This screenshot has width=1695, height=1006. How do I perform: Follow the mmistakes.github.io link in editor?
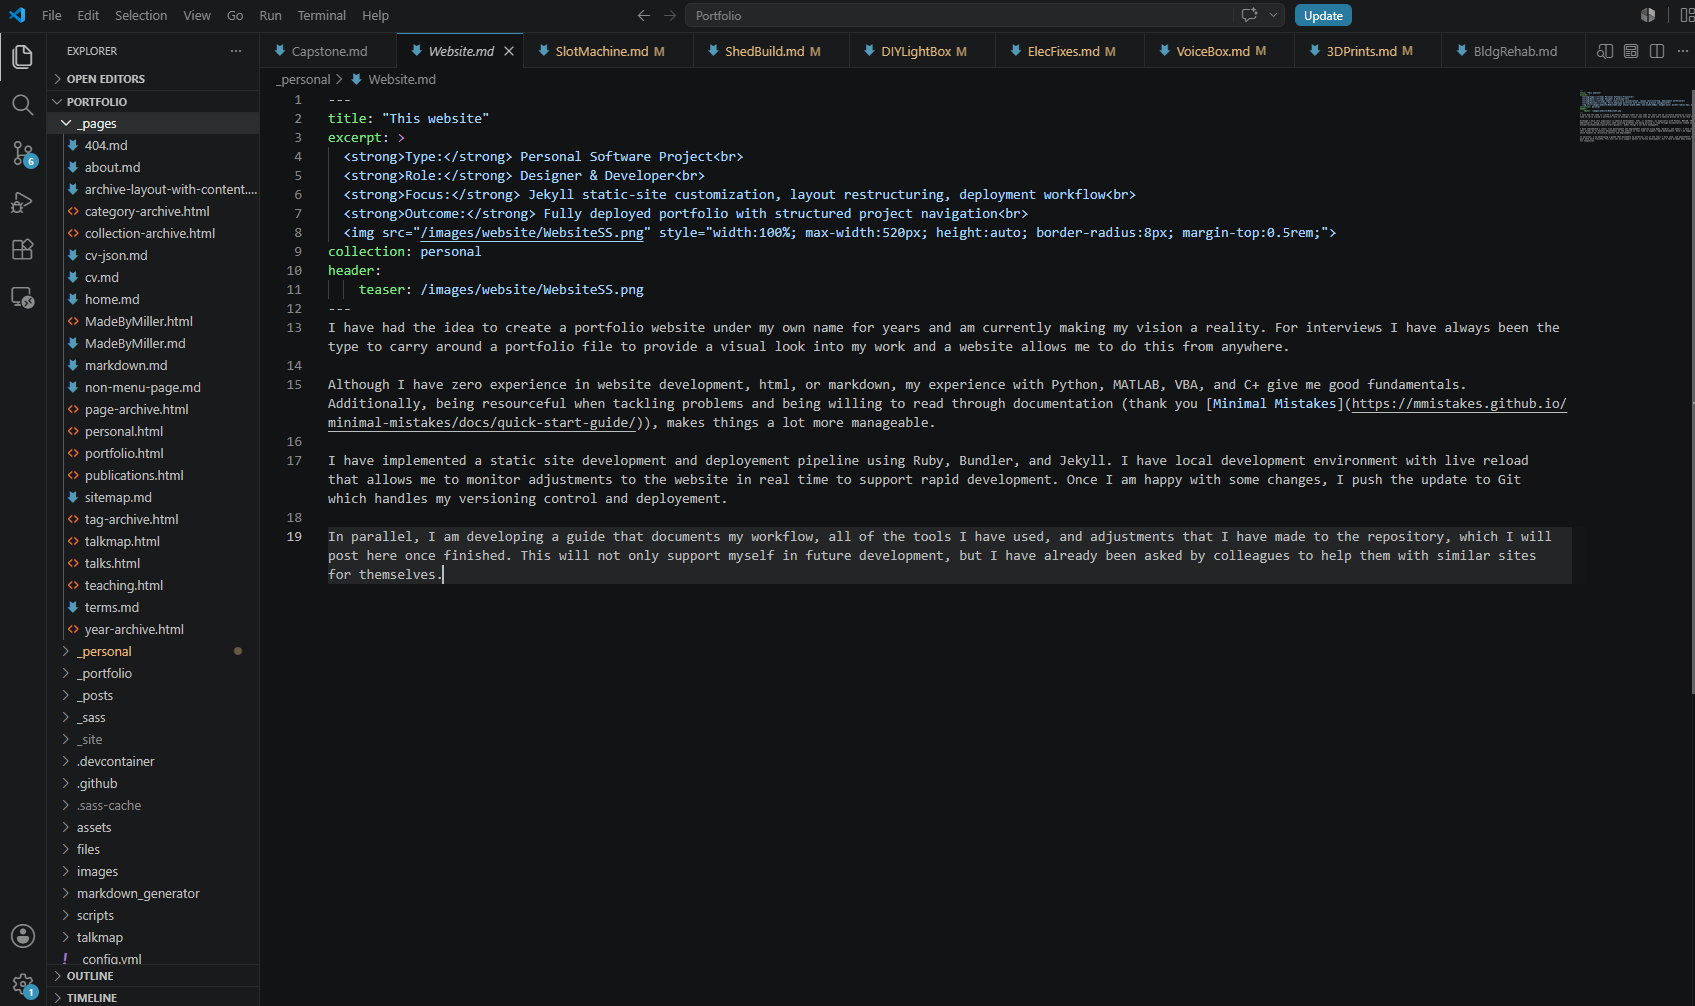click(x=1459, y=403)
